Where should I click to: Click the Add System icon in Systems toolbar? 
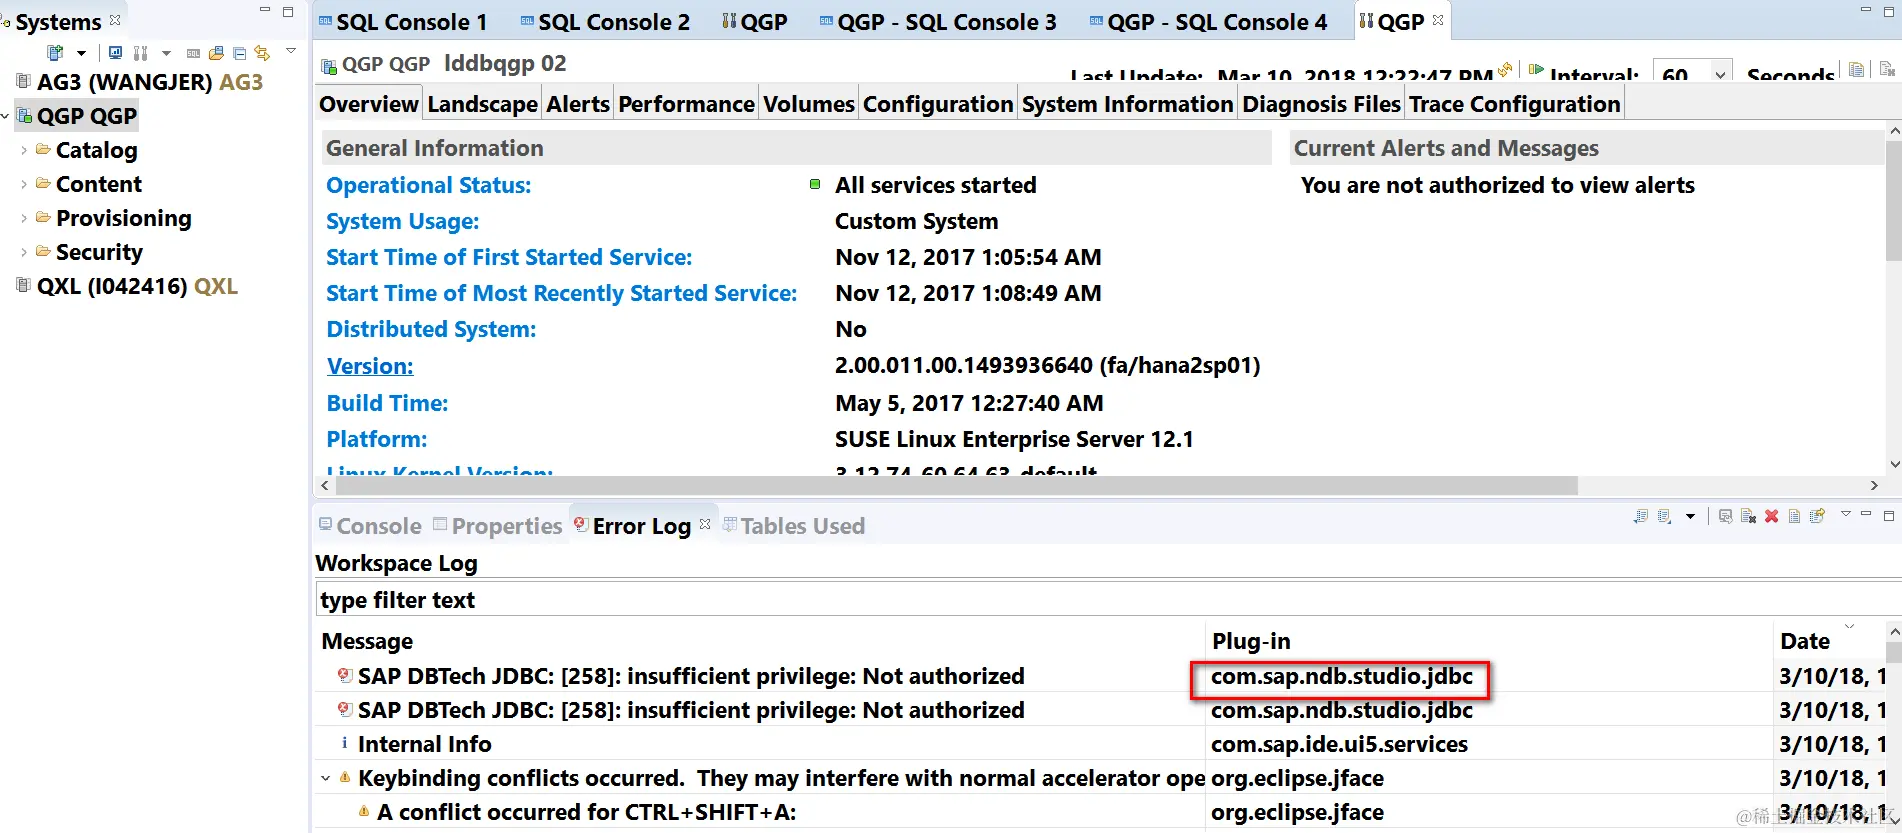pyautogui.click(x=55, y=53)
